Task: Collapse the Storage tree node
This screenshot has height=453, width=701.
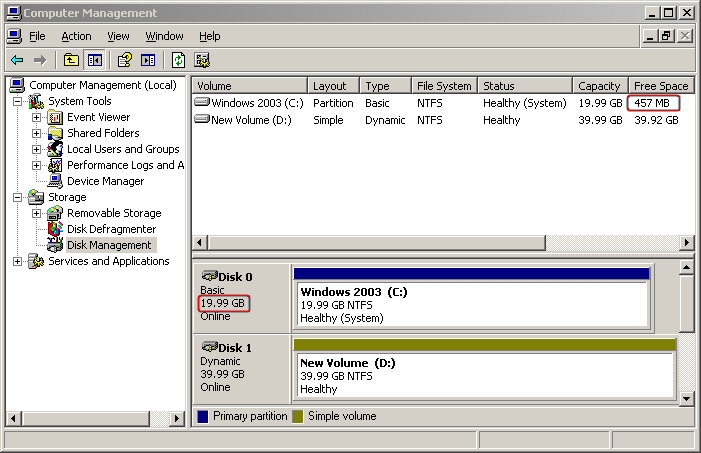Action: pyautogui.click(x=17, y=197)
